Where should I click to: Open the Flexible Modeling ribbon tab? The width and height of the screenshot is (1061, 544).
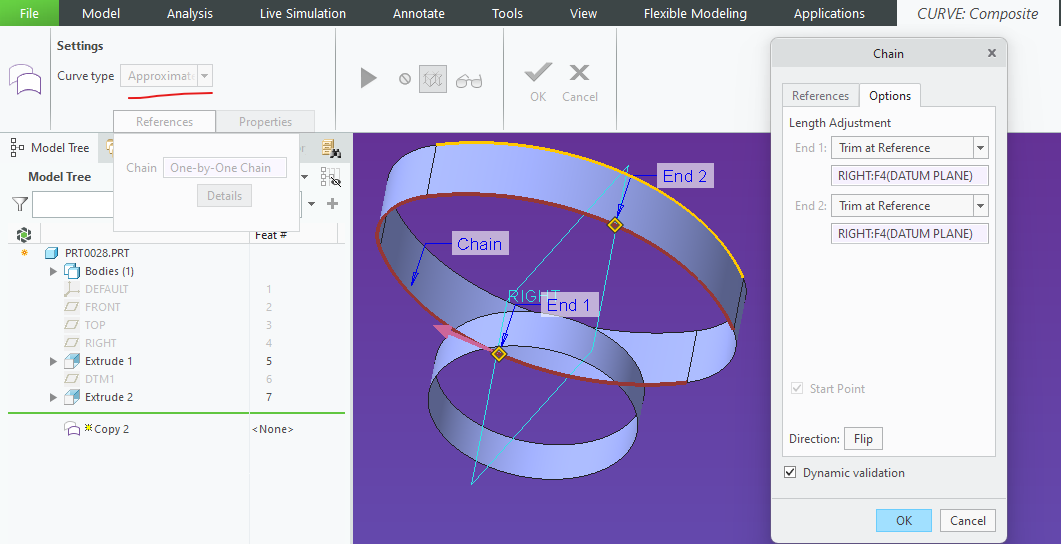point(695,13)
